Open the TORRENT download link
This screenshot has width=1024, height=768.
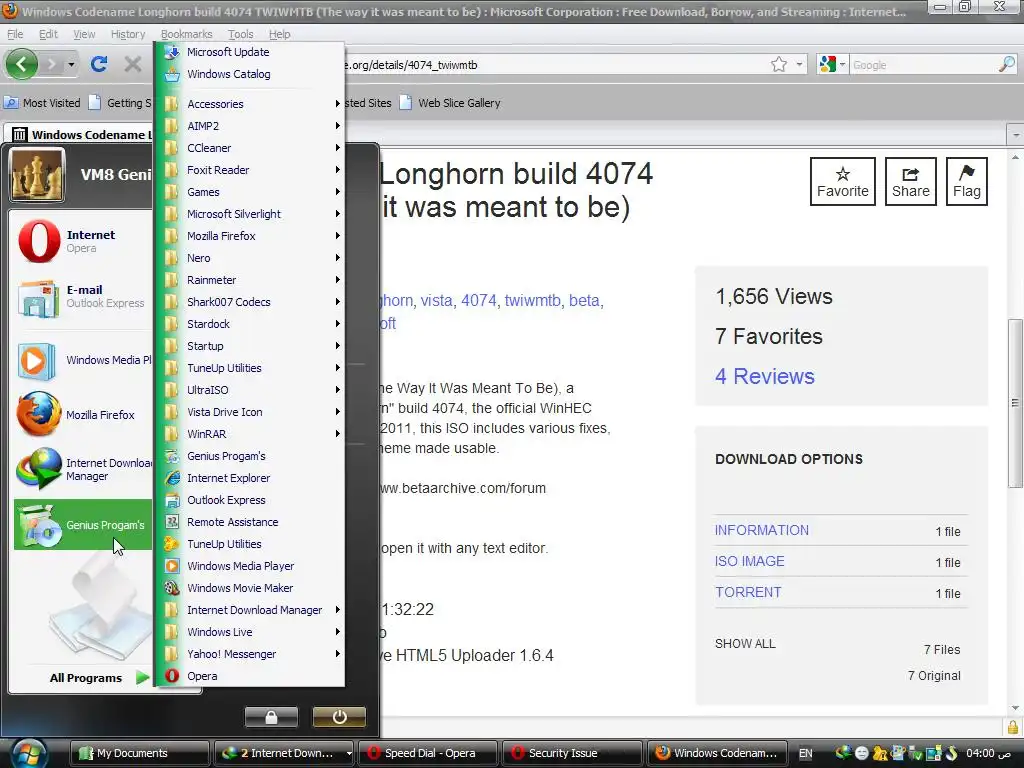(x=748, y=592)
